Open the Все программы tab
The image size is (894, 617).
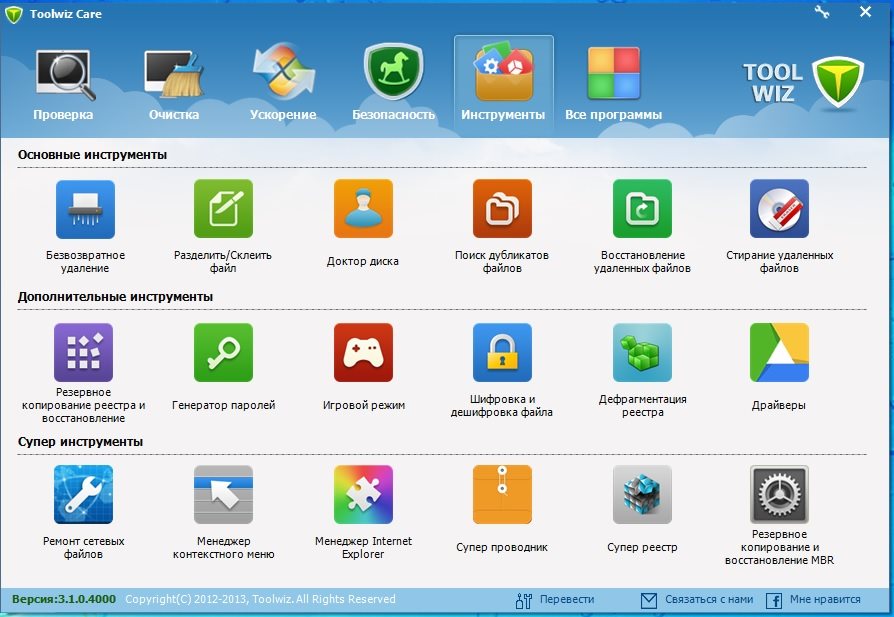point(613,84)
